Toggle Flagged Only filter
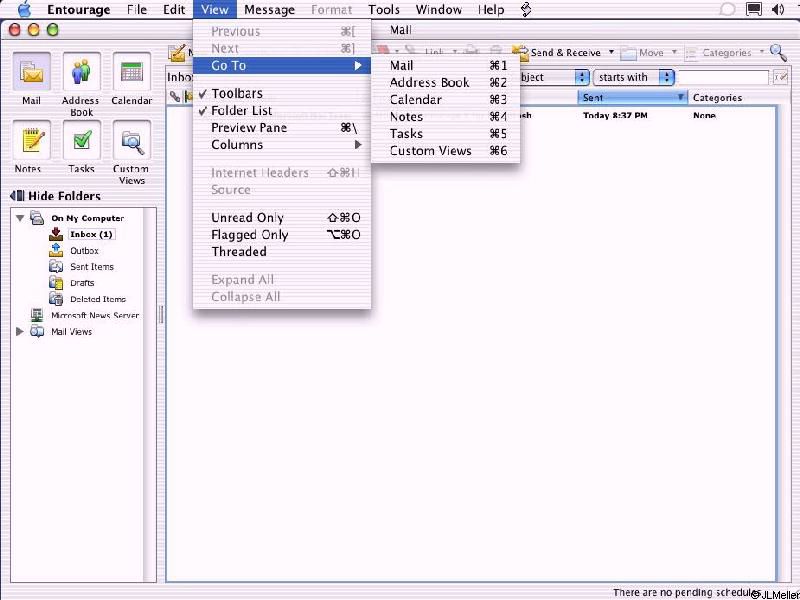The height and width of the screenshot is (600, 800). pos(282,235)
